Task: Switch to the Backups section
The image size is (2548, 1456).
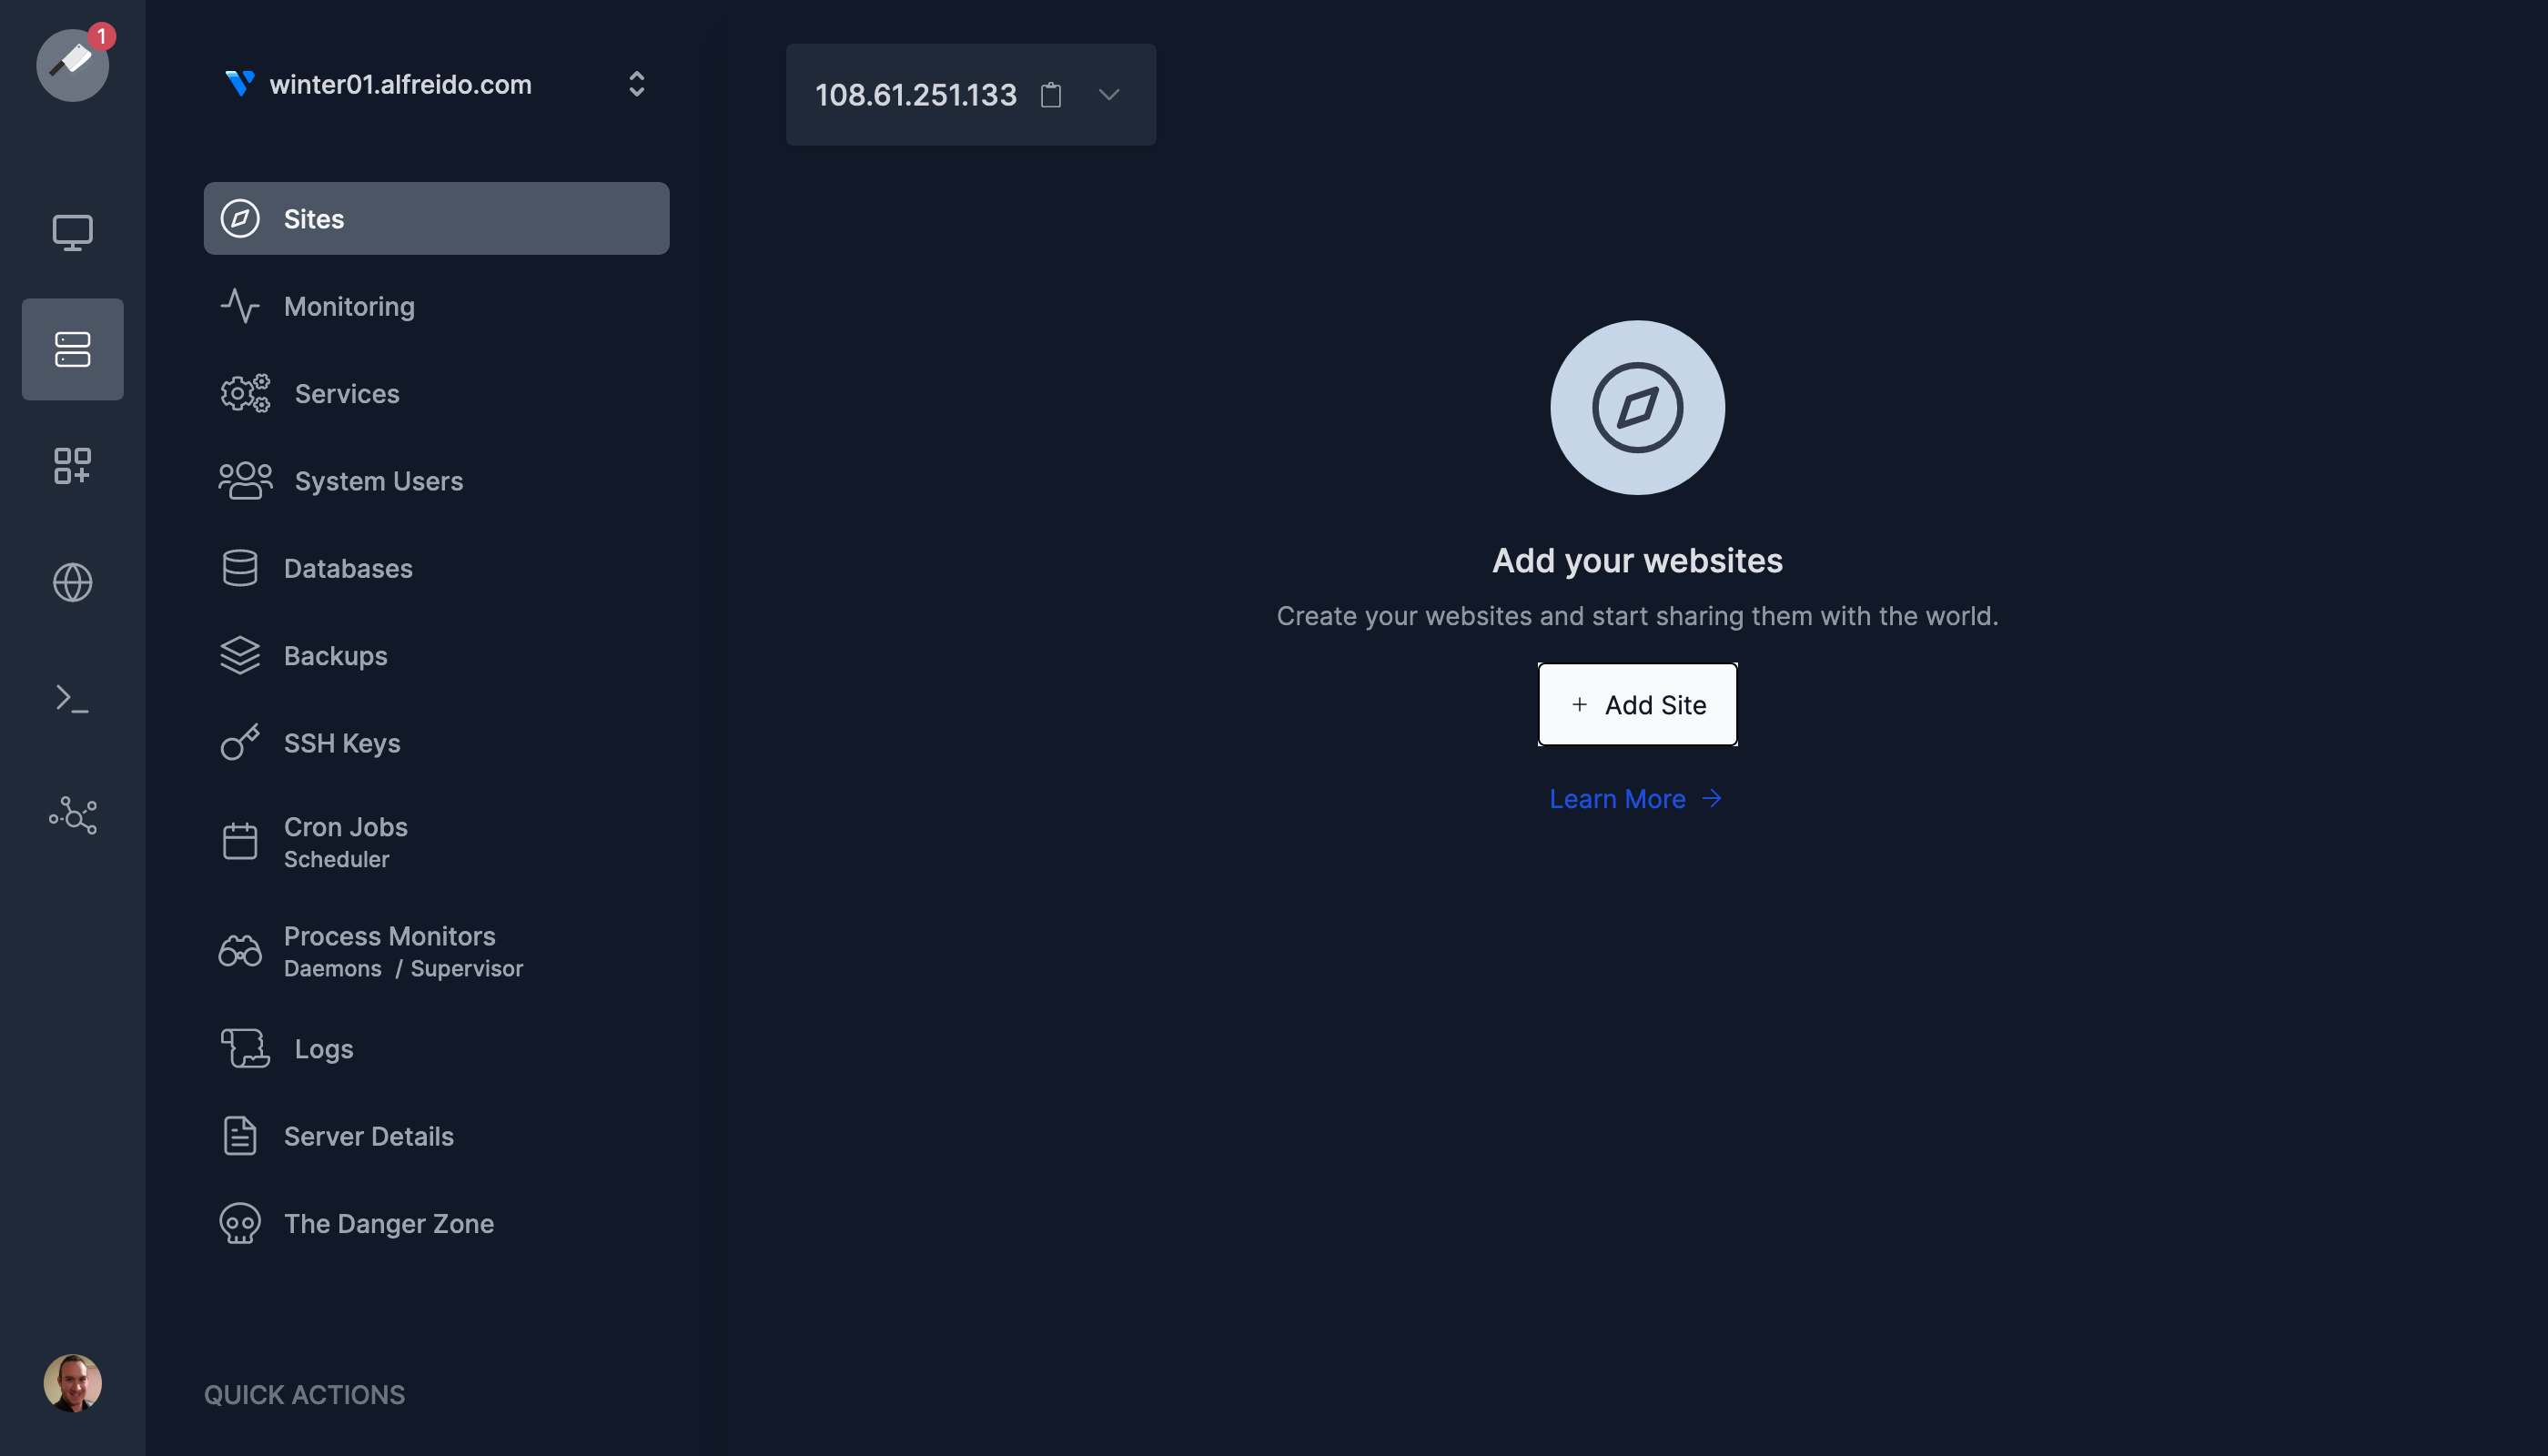Action: [335, 655]
